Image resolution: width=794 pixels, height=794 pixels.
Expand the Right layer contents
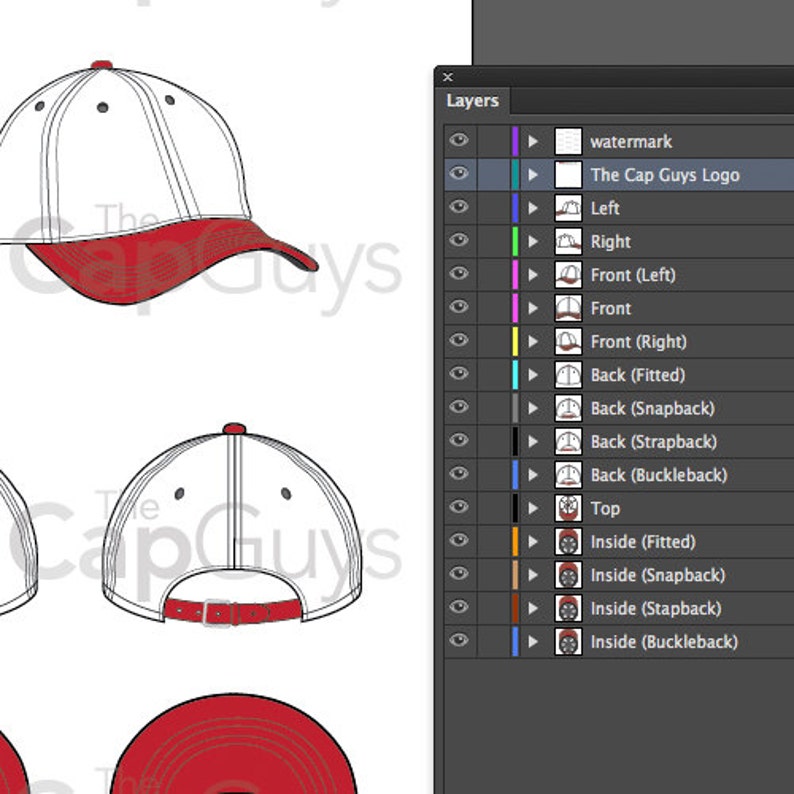click(533, 242)
